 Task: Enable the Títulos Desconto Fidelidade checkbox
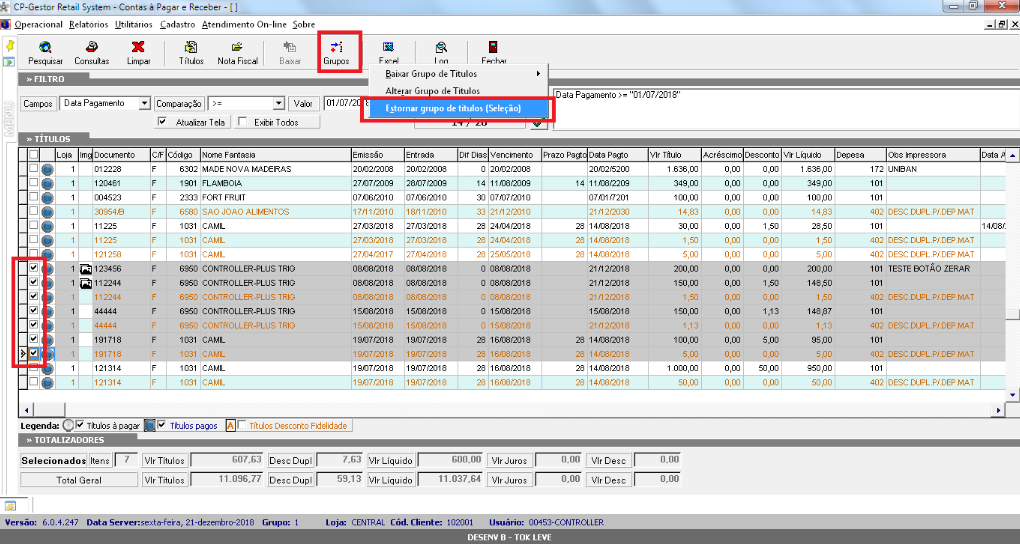(x=242, y=426)
